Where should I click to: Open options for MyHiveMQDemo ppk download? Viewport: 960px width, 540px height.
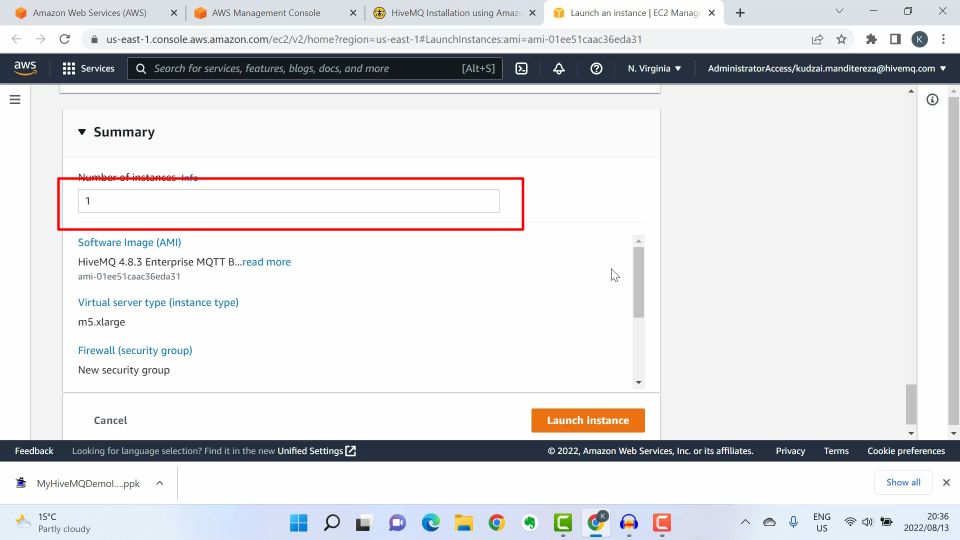tap(160, 483)
